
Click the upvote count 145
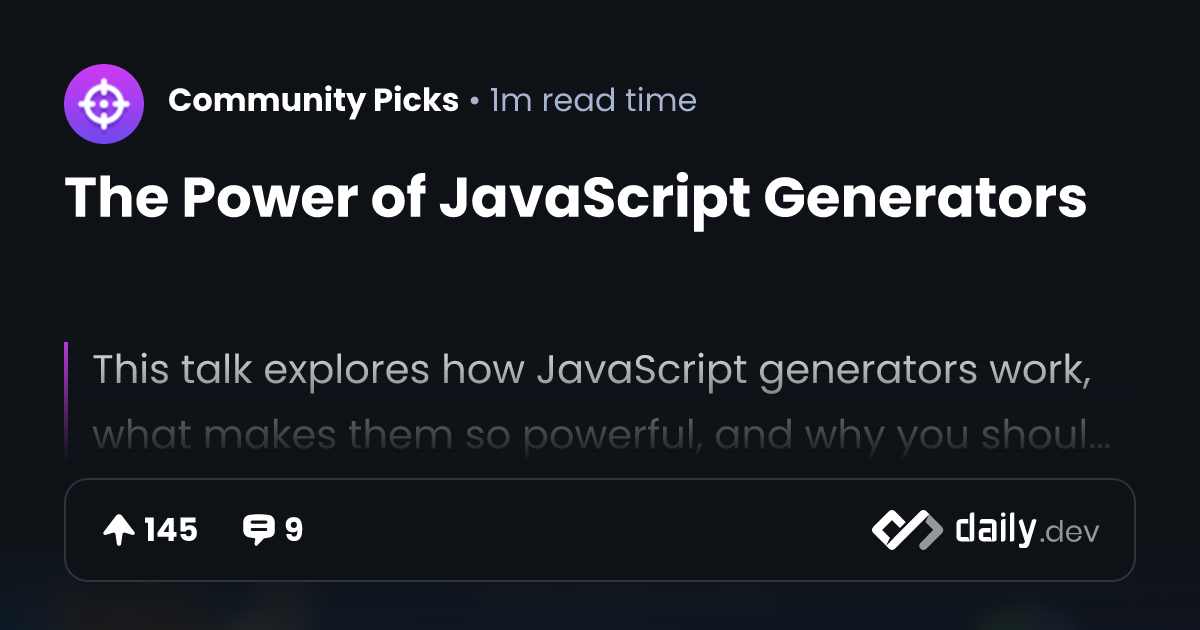171,530
